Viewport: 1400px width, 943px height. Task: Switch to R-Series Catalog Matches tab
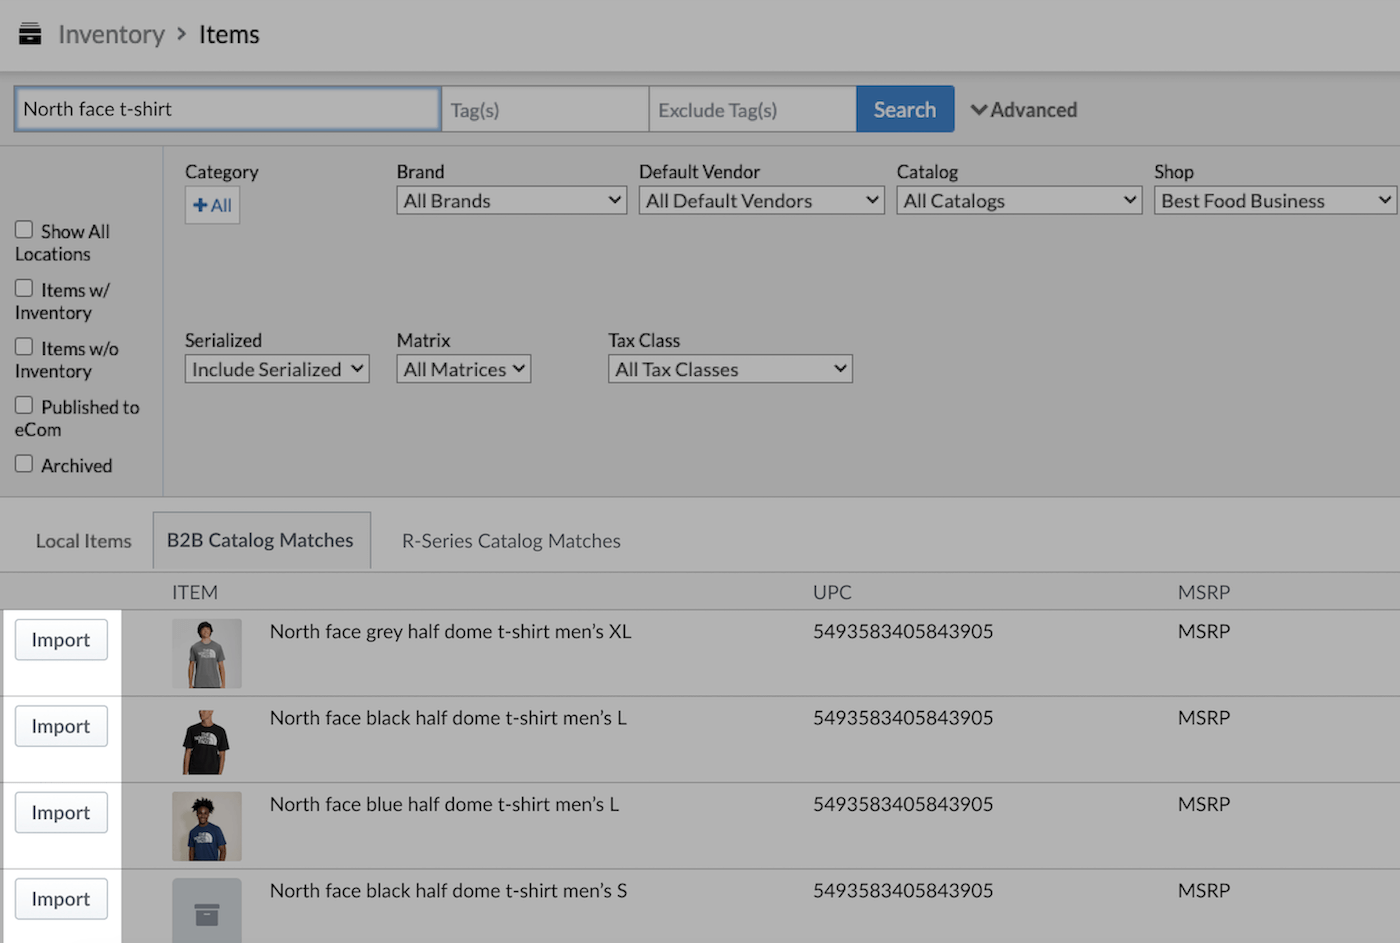[x=511, y=541]
